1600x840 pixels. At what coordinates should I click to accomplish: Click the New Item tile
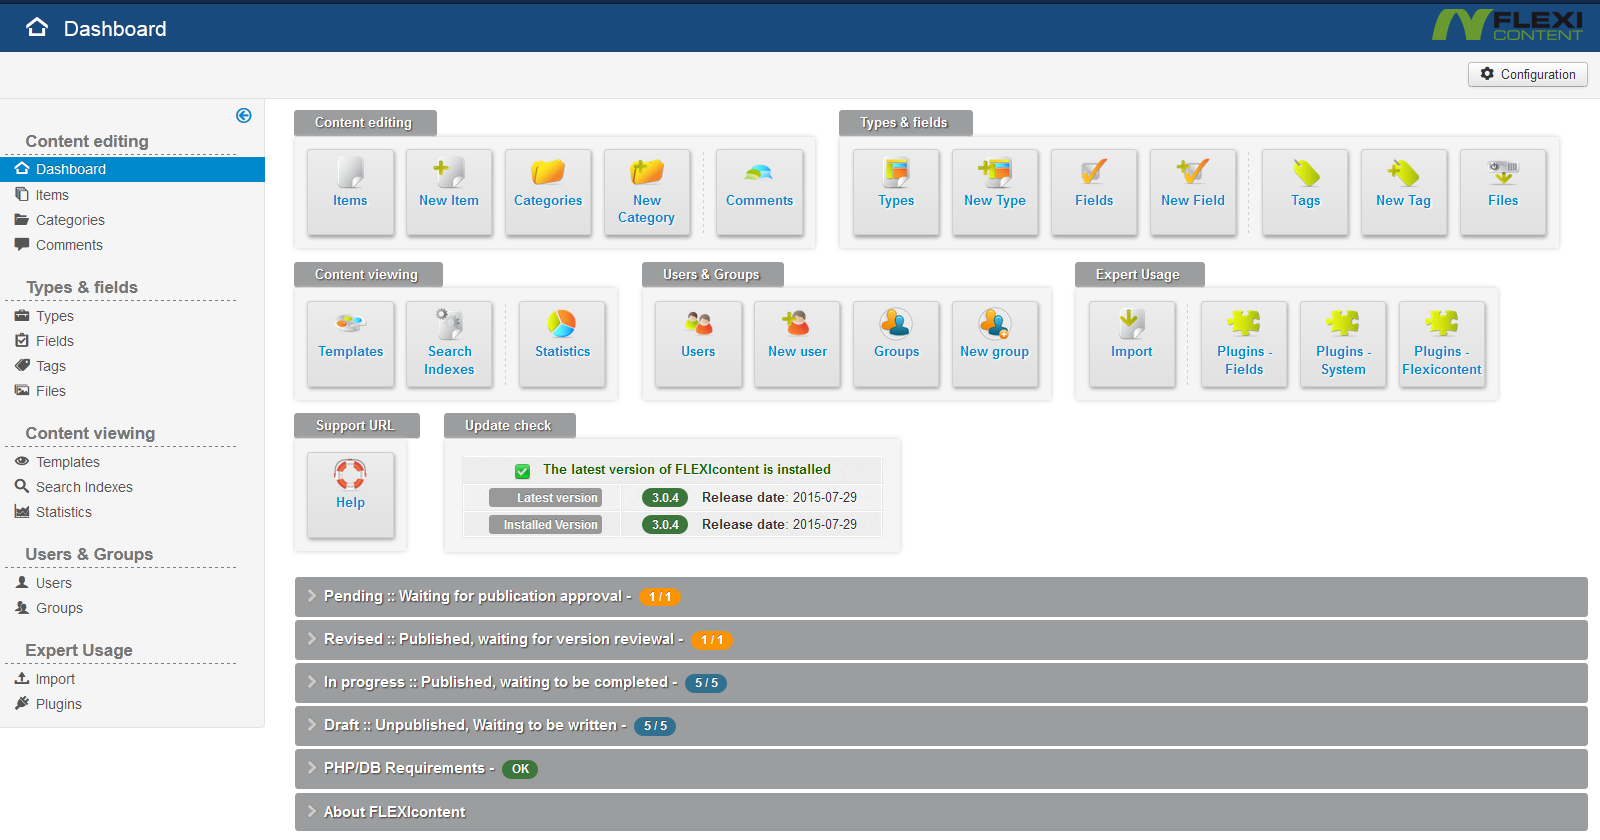click(449, 192)
